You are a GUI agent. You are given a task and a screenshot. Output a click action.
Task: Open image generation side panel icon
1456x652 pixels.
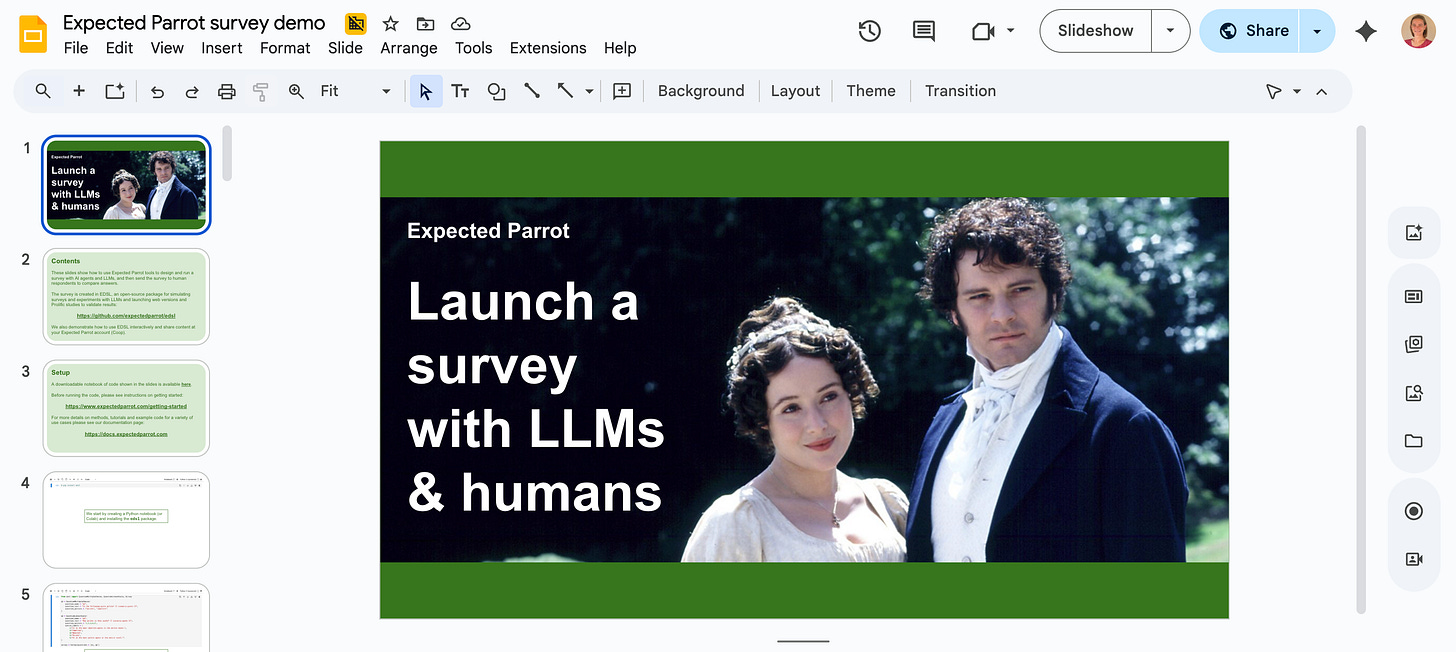point(1414,233)
